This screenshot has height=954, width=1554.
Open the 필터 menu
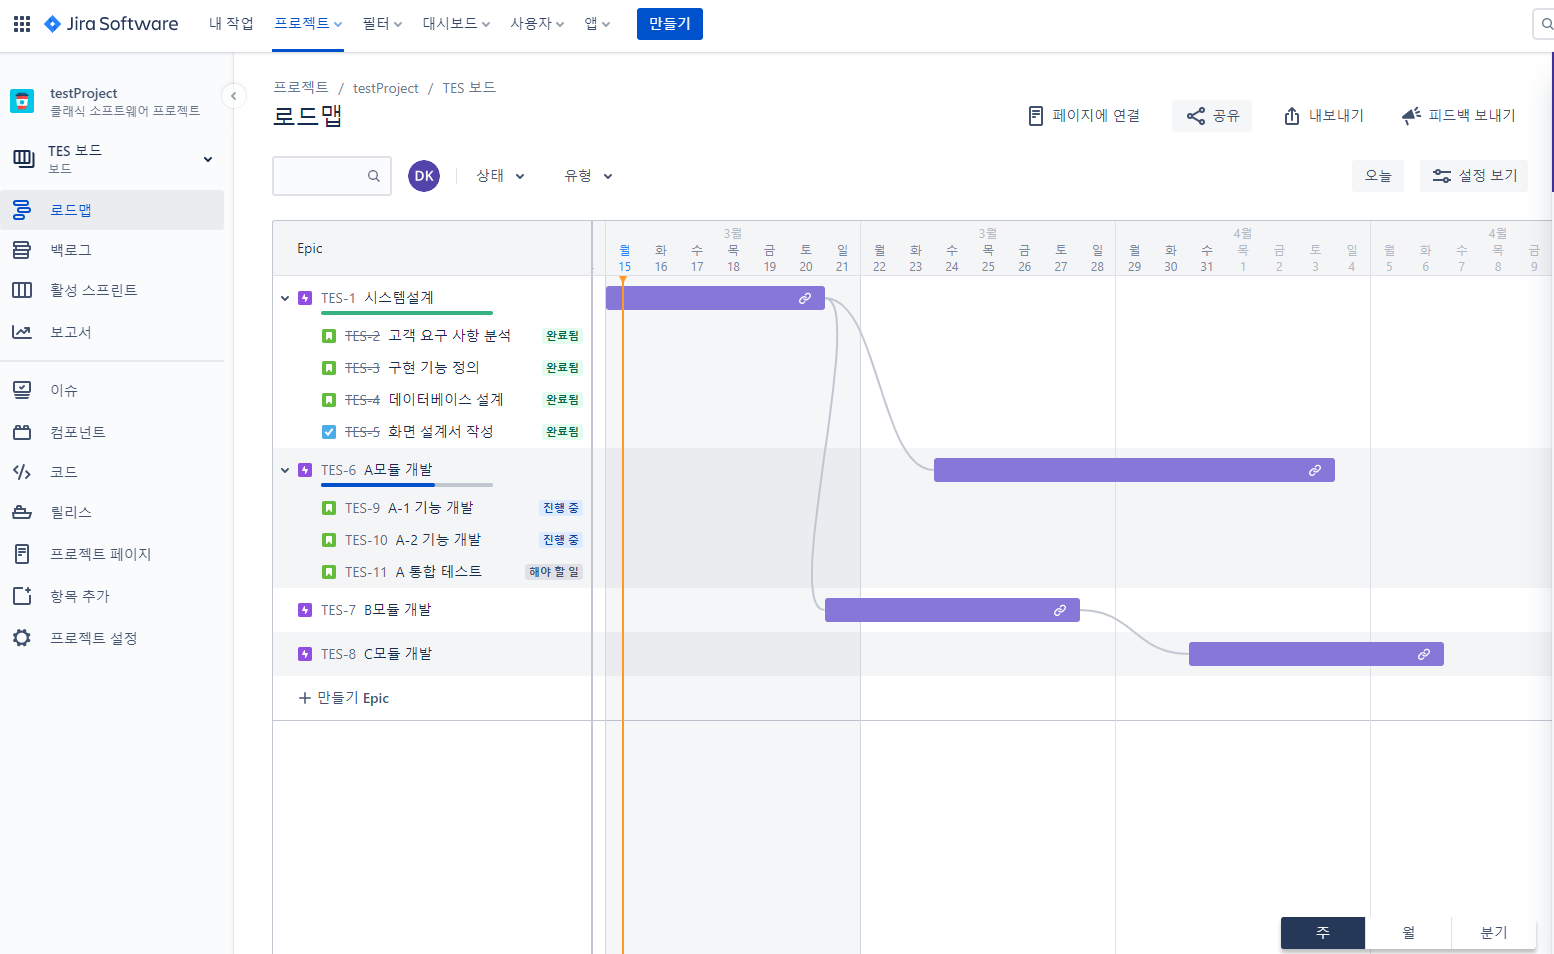[x=382, y=23]
